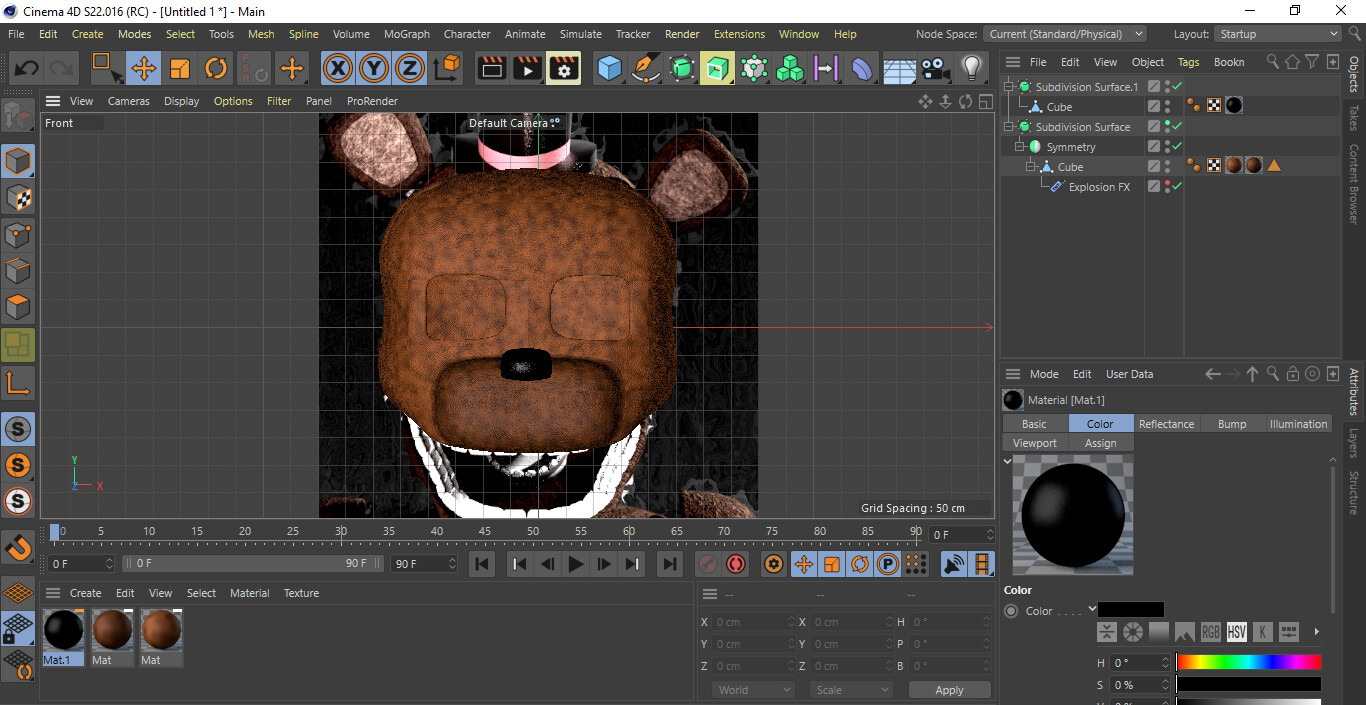Add a Camera object from the toolbar
1366x705 pixels.
pyautogui.click(x=935, y=68)
